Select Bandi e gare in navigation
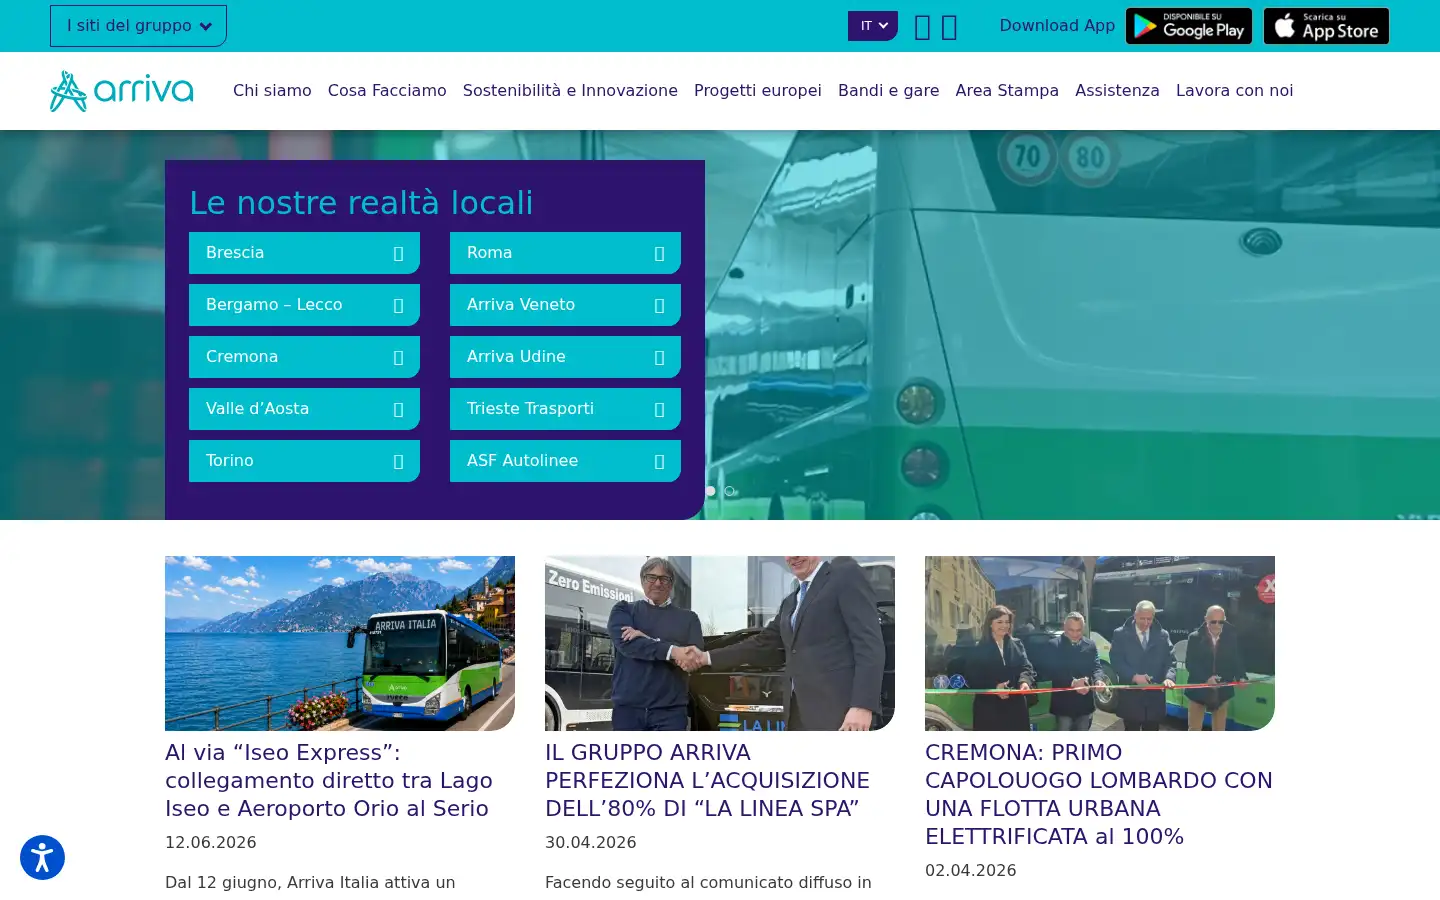This screenshot has height=900, width=1440. [888, 90]
